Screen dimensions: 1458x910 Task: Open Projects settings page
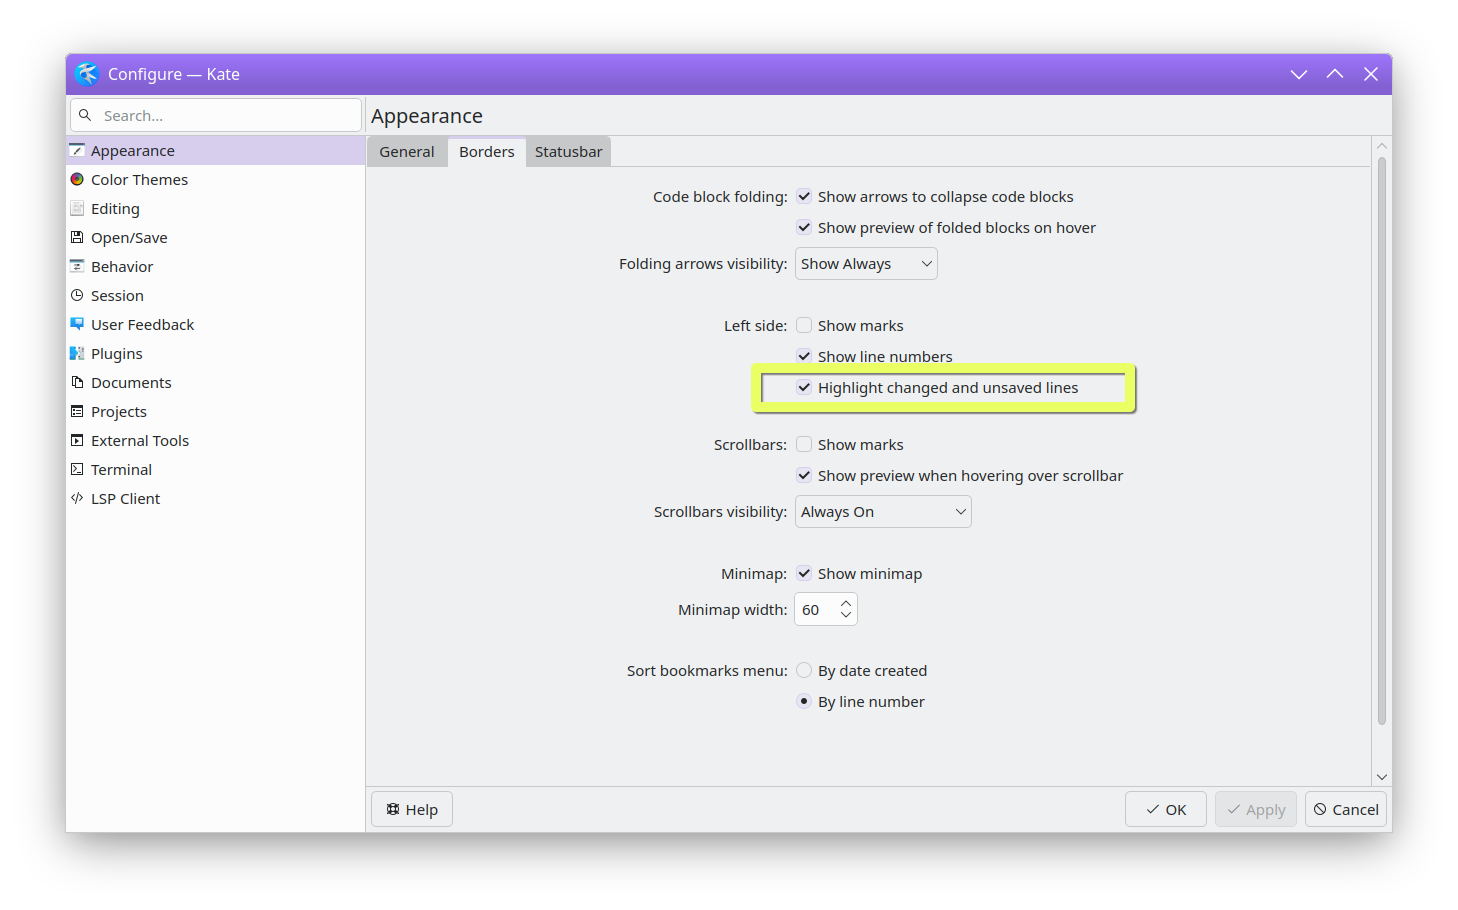click(216, 411)
